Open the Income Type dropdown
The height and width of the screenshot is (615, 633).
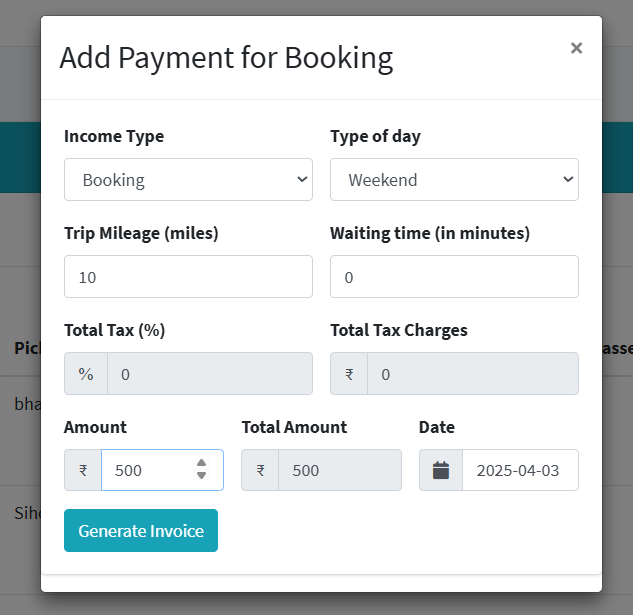(188, 180)
